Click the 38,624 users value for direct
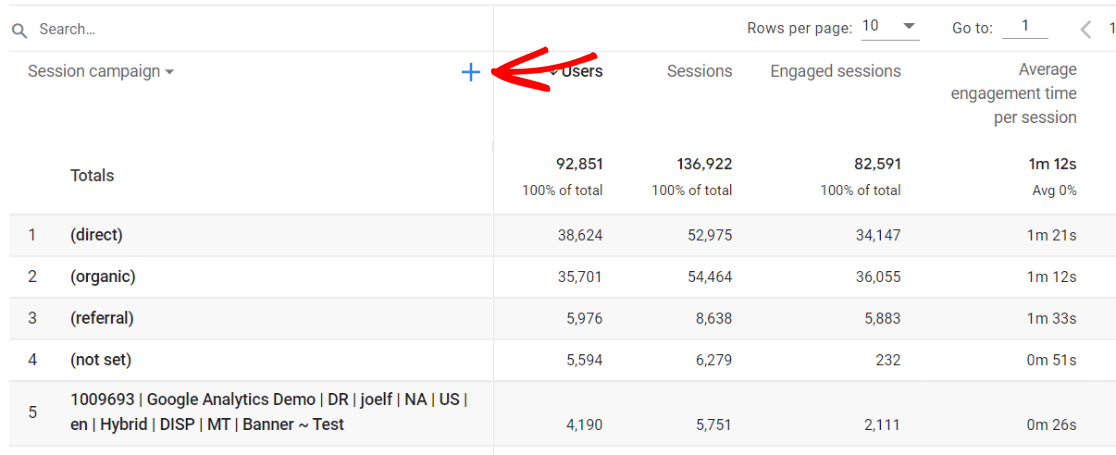 click(580, 235)
